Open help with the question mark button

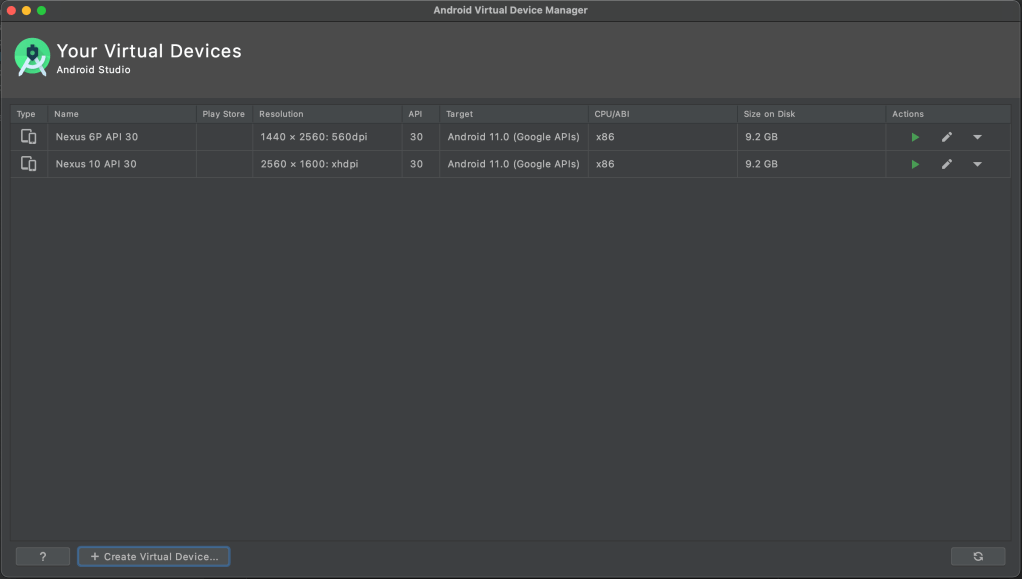click(43, 556)
